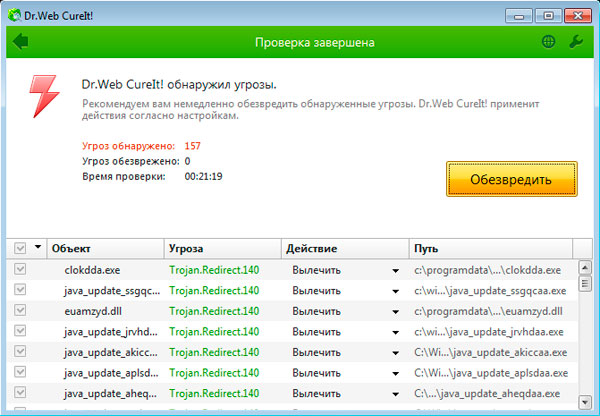
Task: Open the globe language menu
Action: (x=548, y=42)
